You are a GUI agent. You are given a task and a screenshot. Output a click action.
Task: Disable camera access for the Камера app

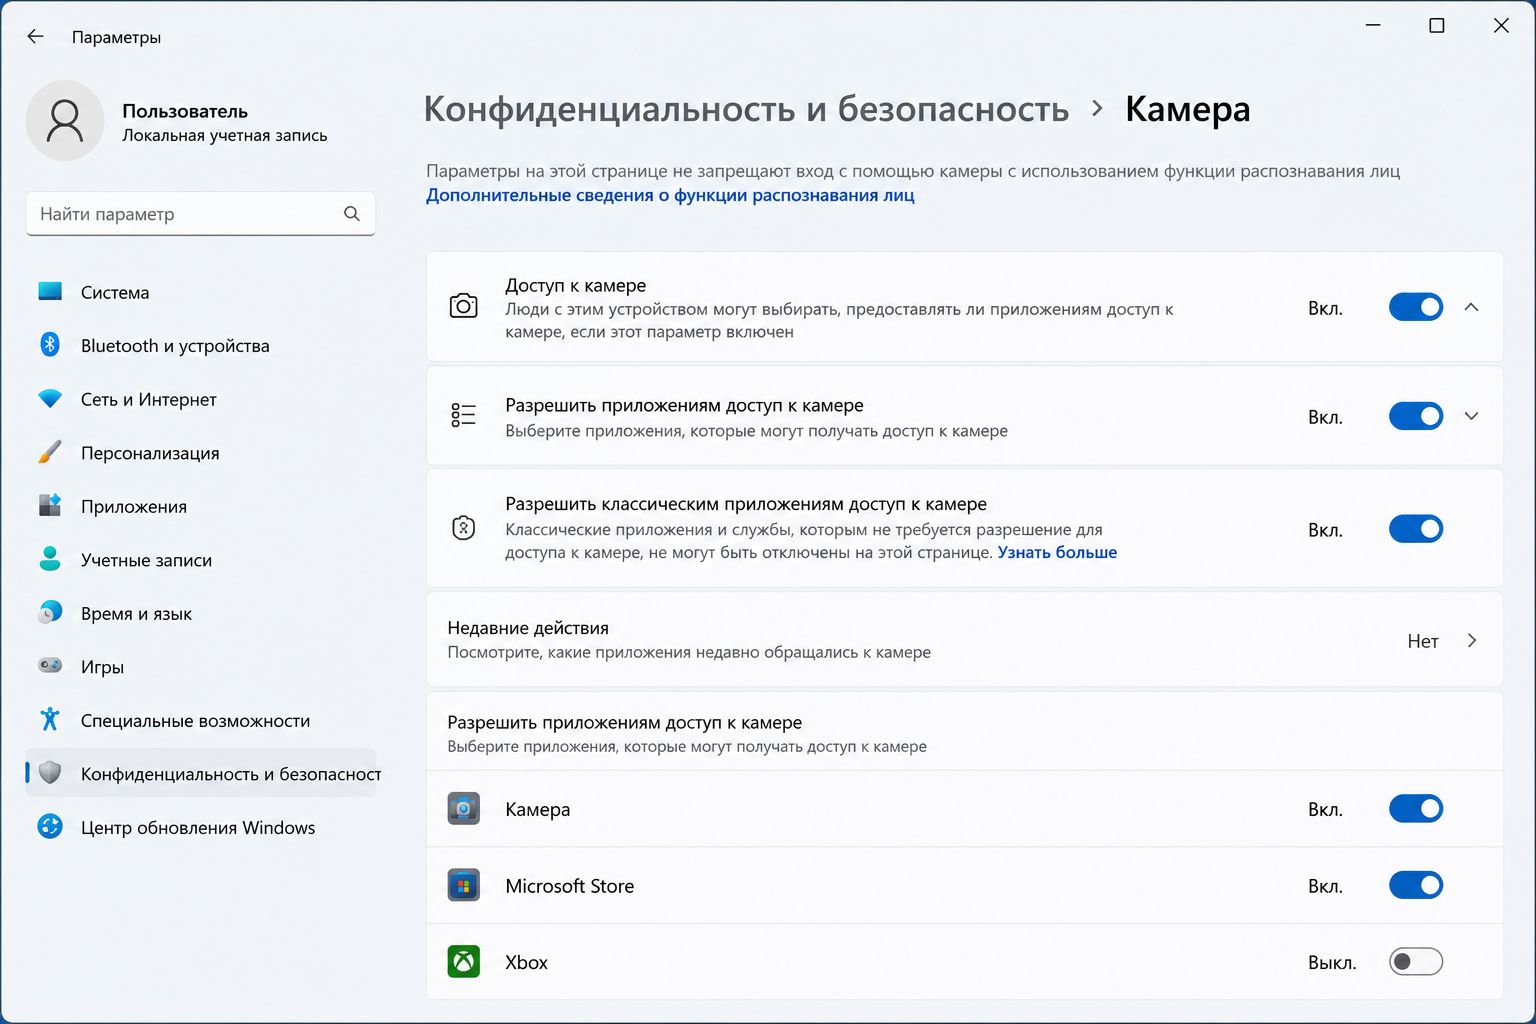coord(1416,808)
